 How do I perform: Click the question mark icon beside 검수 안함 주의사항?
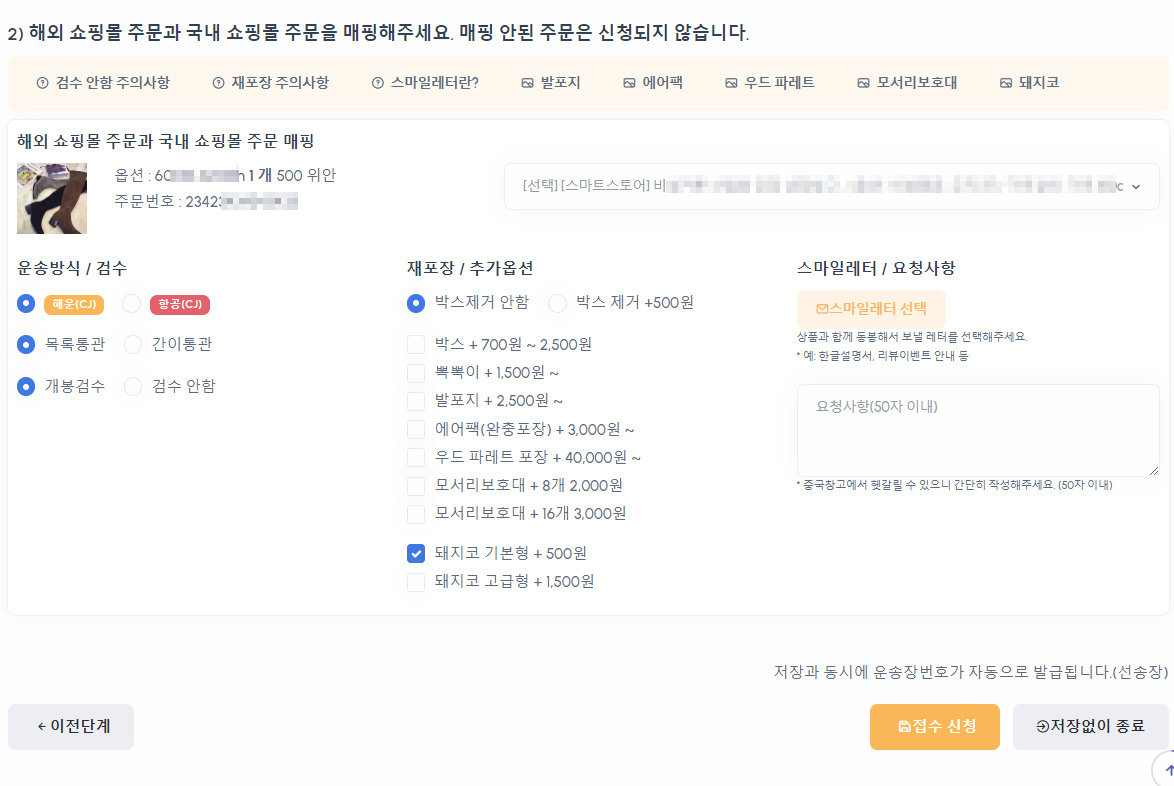[x=41, y=83]
